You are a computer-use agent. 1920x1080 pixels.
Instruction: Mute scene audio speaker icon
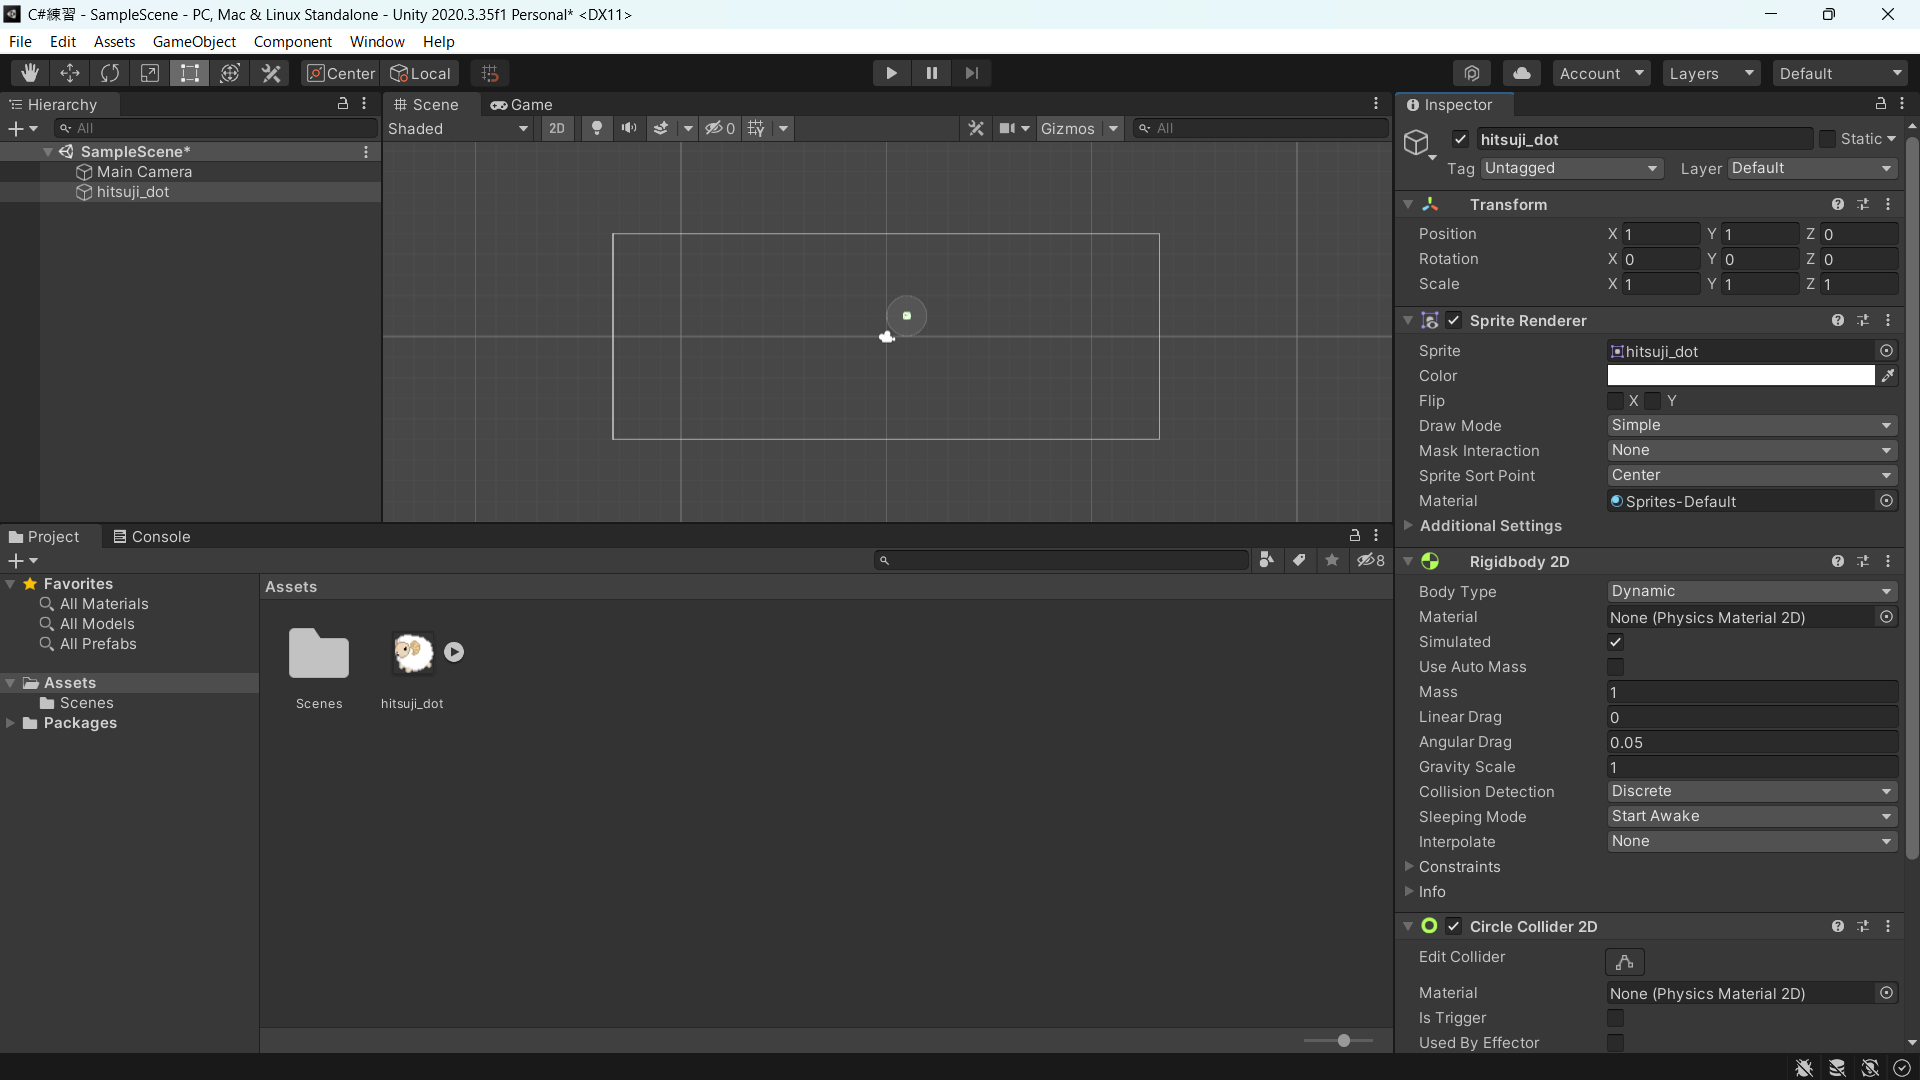pos(629,128)
